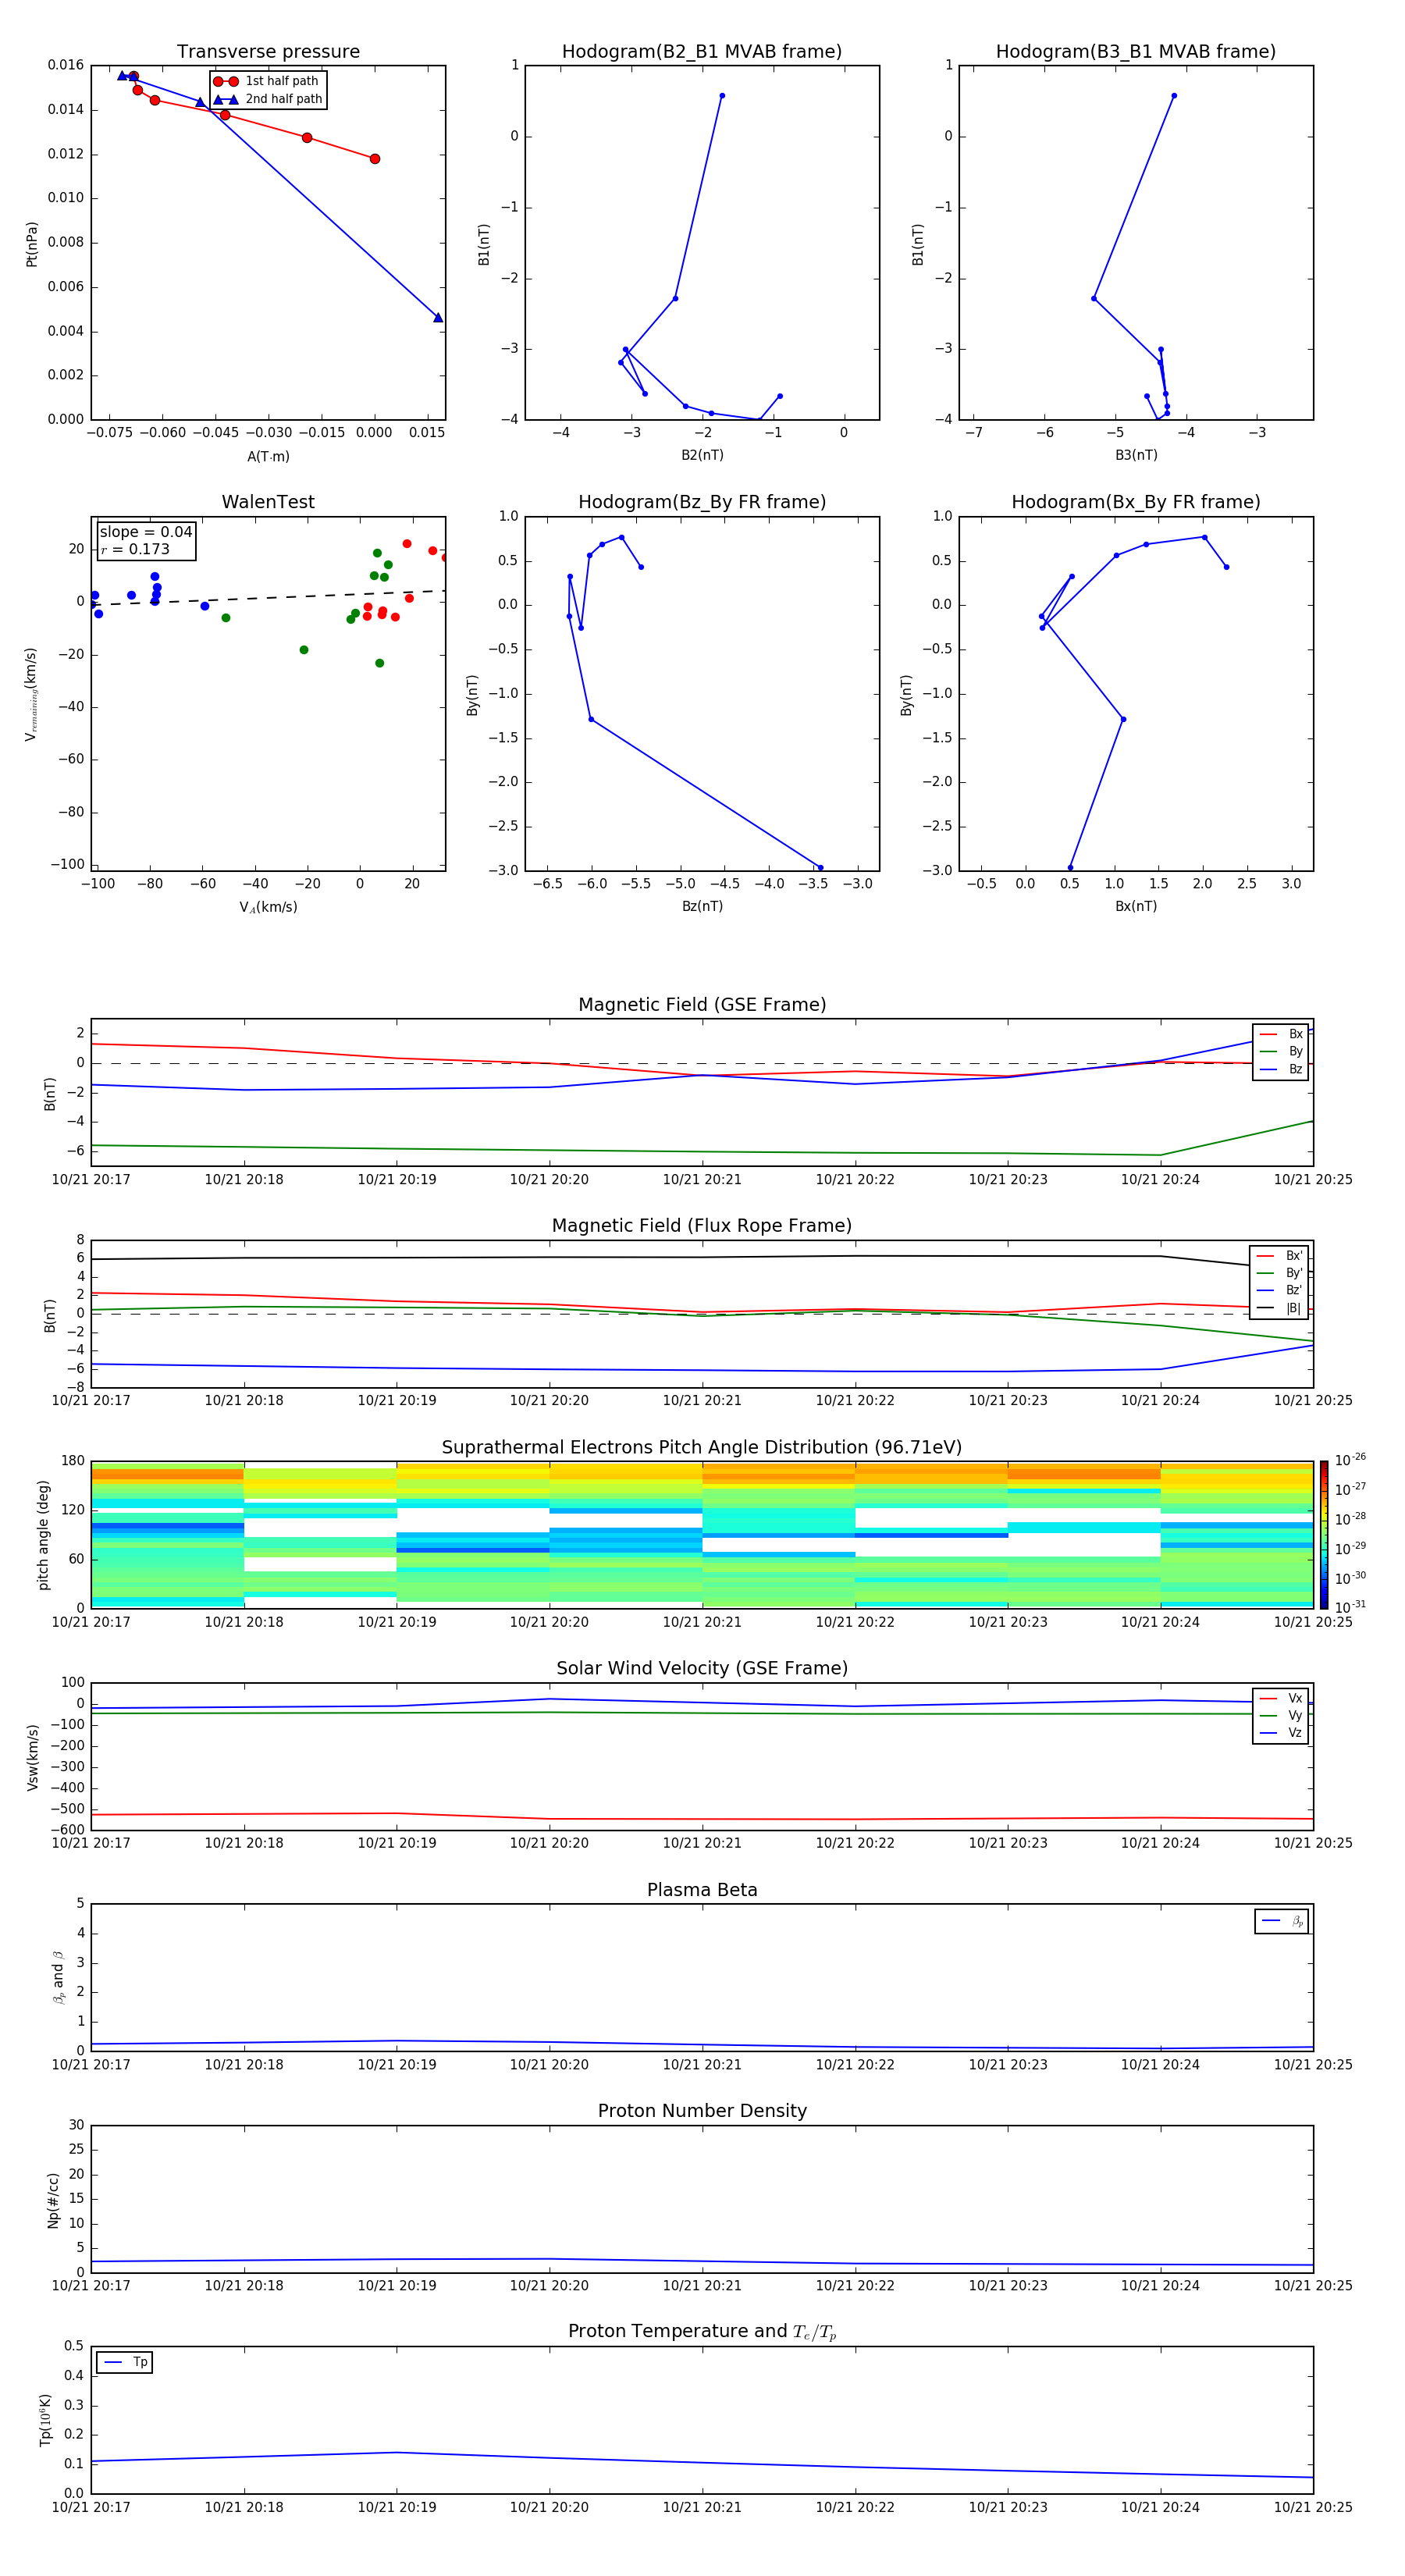This screenshot has width=1405, height=2576.
Task: Click the Vz legend entry in Solar Wind plot
Action: click(1281, 1732)
